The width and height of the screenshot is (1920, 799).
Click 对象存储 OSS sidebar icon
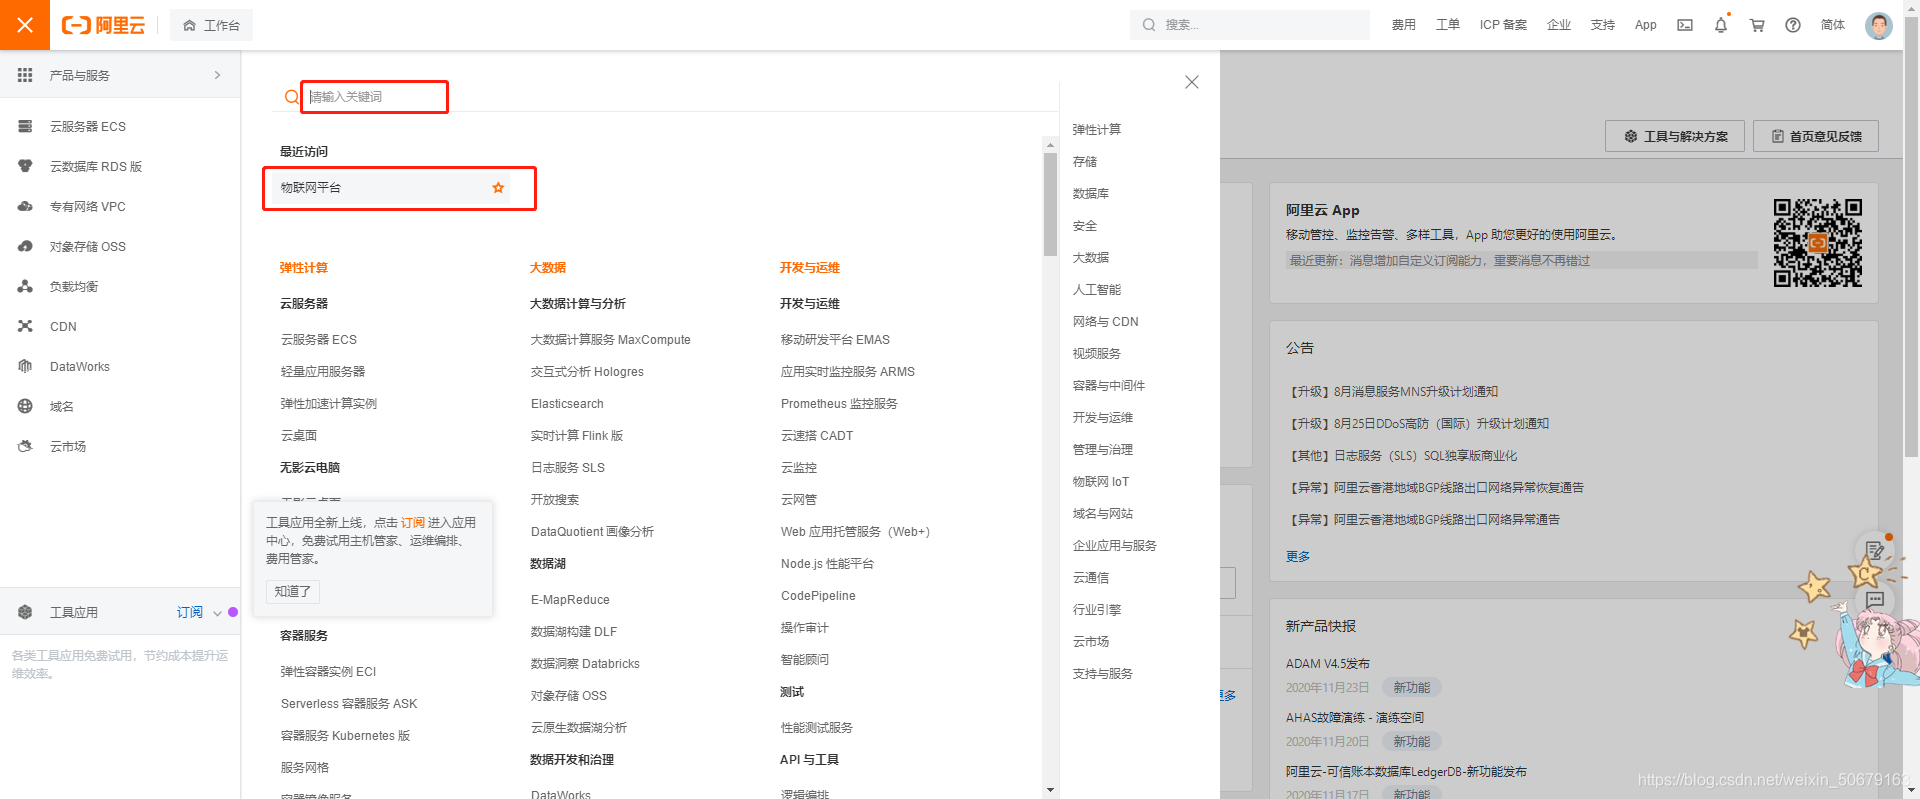pyautogui.click(x=25, y=246)
